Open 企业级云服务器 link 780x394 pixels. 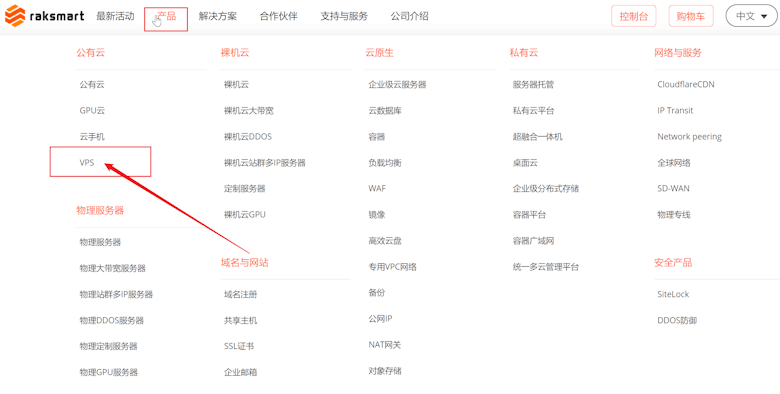pyautogui.click(x=397, y=85)
